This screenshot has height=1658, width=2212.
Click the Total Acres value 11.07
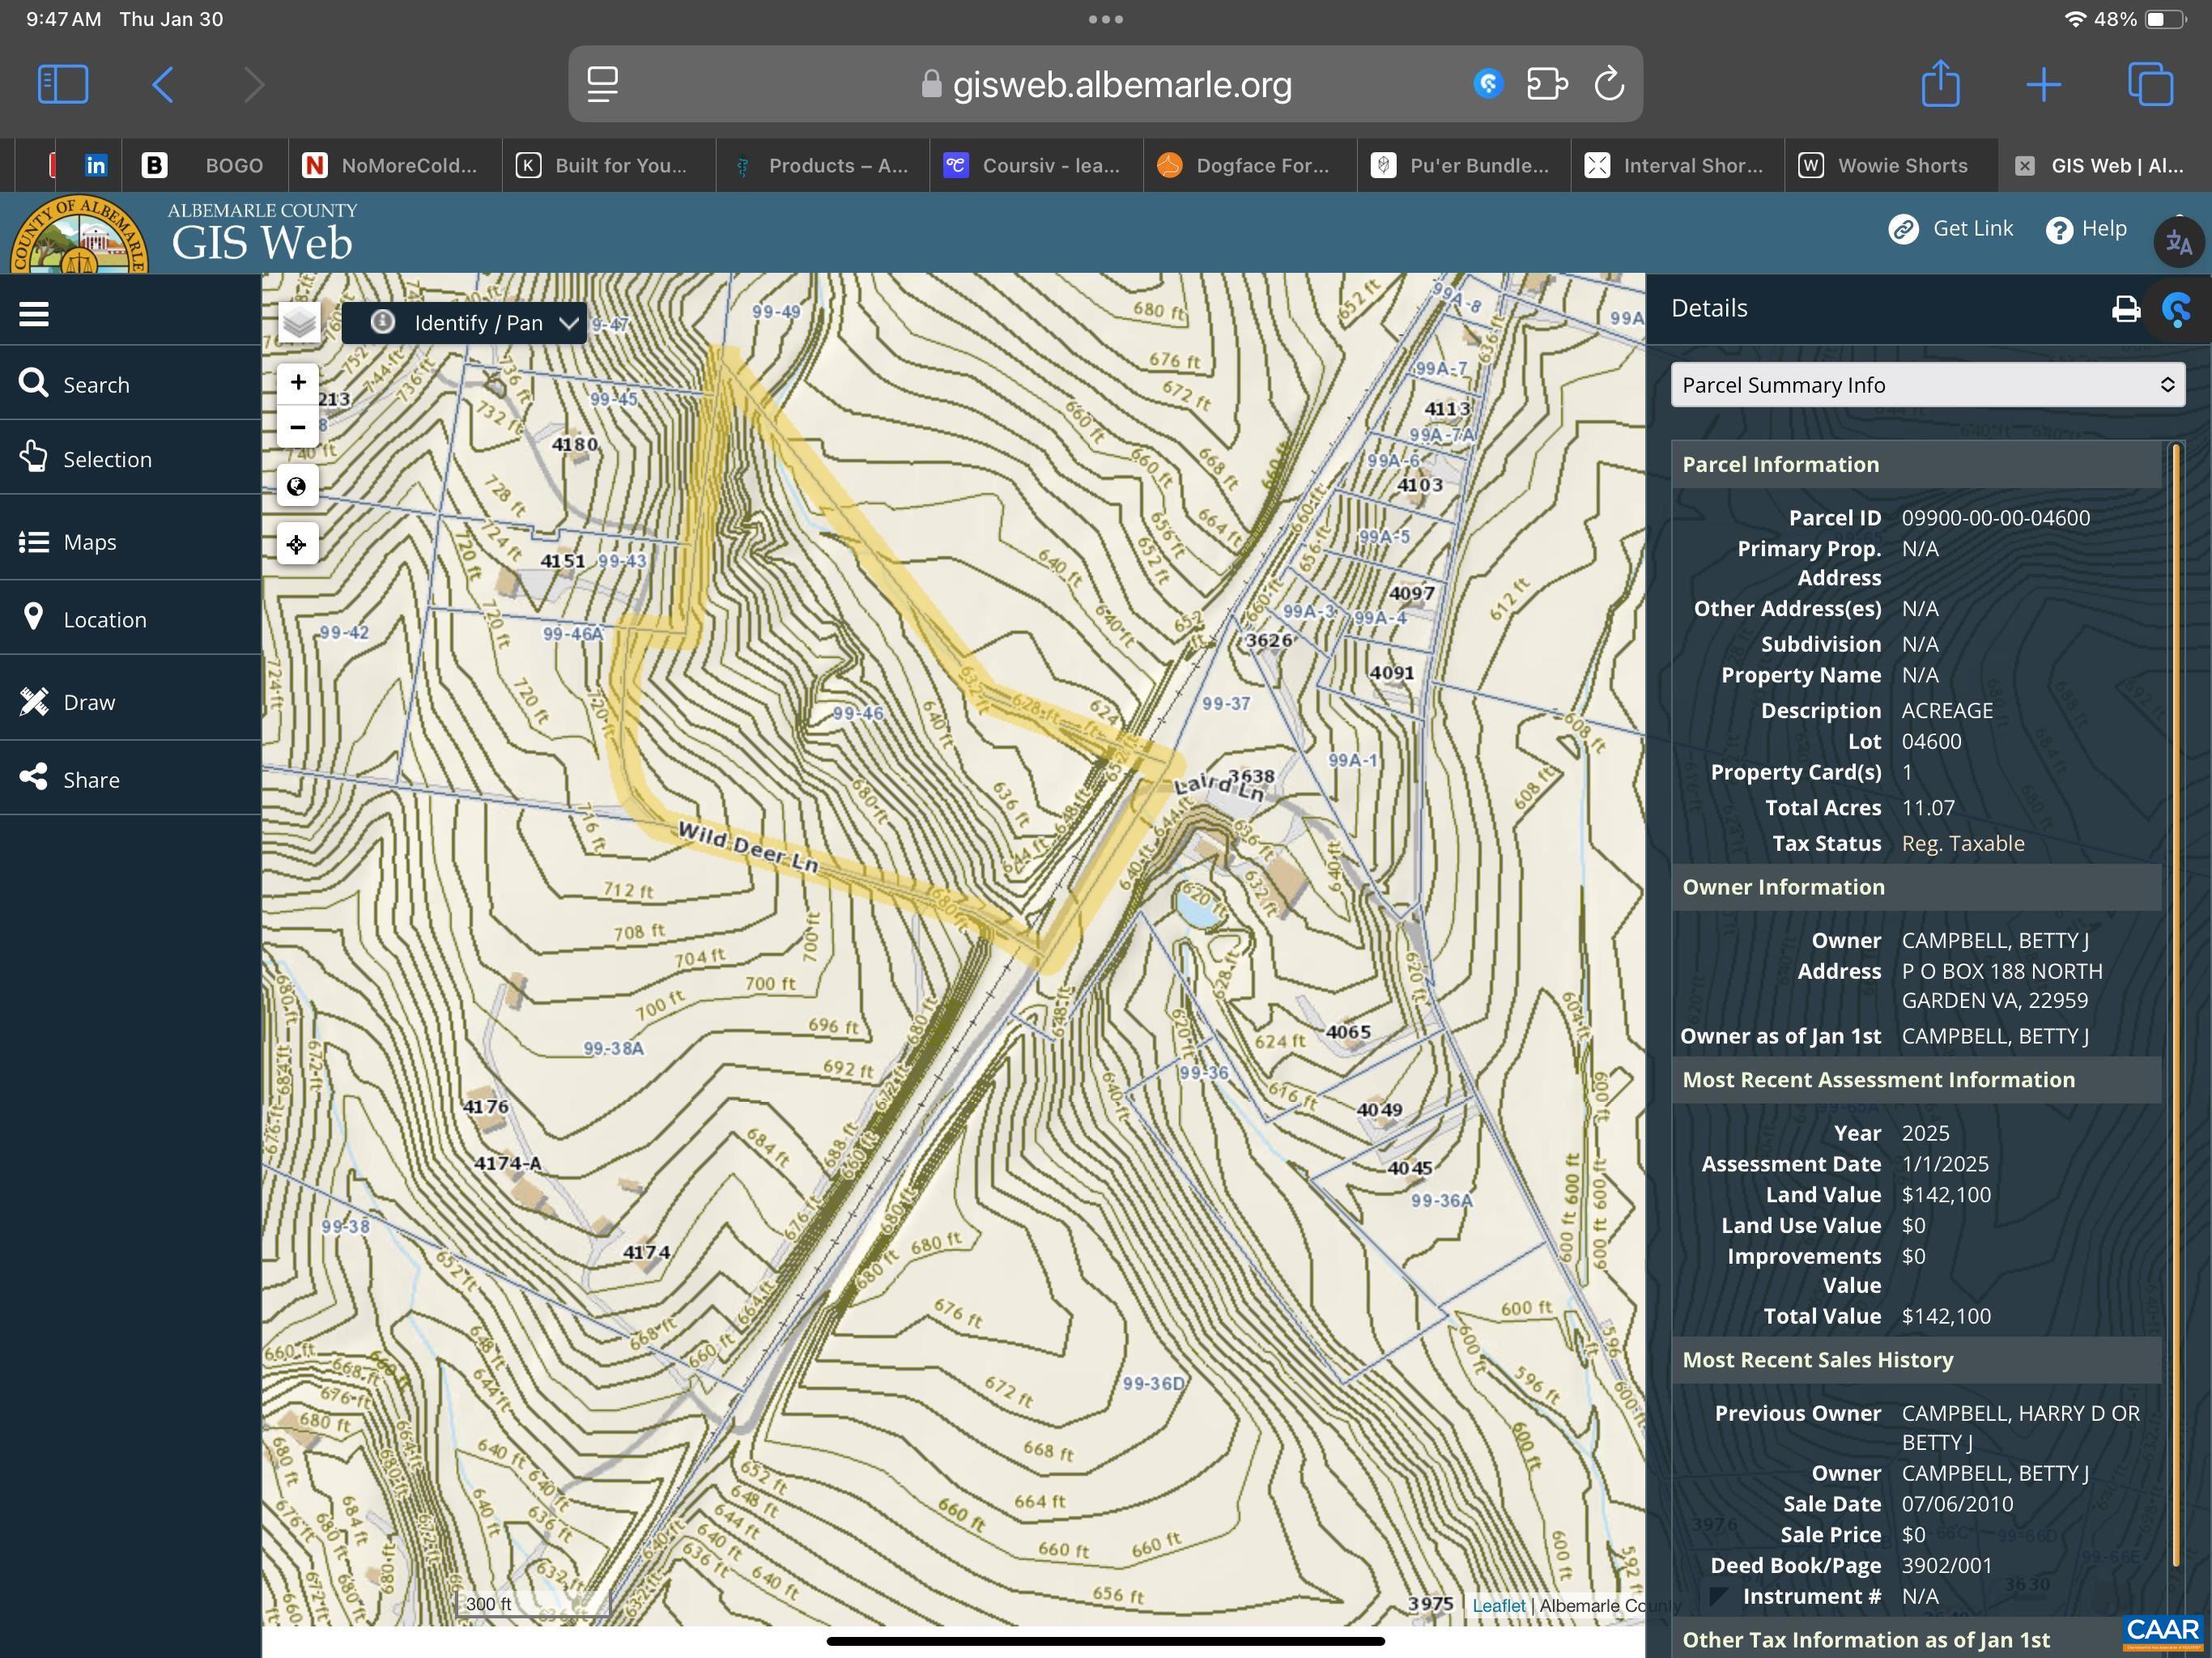pyautogui.click(x=1927, y=808)
